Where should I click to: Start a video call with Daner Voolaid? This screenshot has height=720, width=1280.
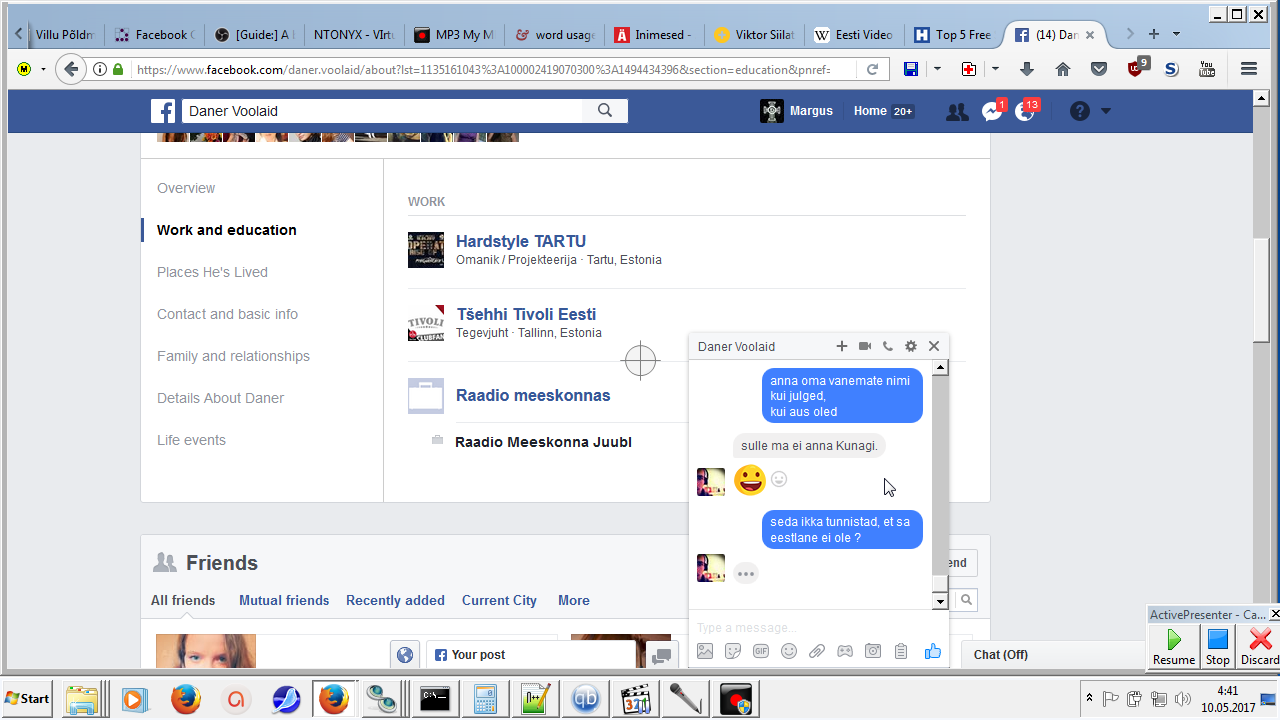pyautogui.click(x=865, y=346)
